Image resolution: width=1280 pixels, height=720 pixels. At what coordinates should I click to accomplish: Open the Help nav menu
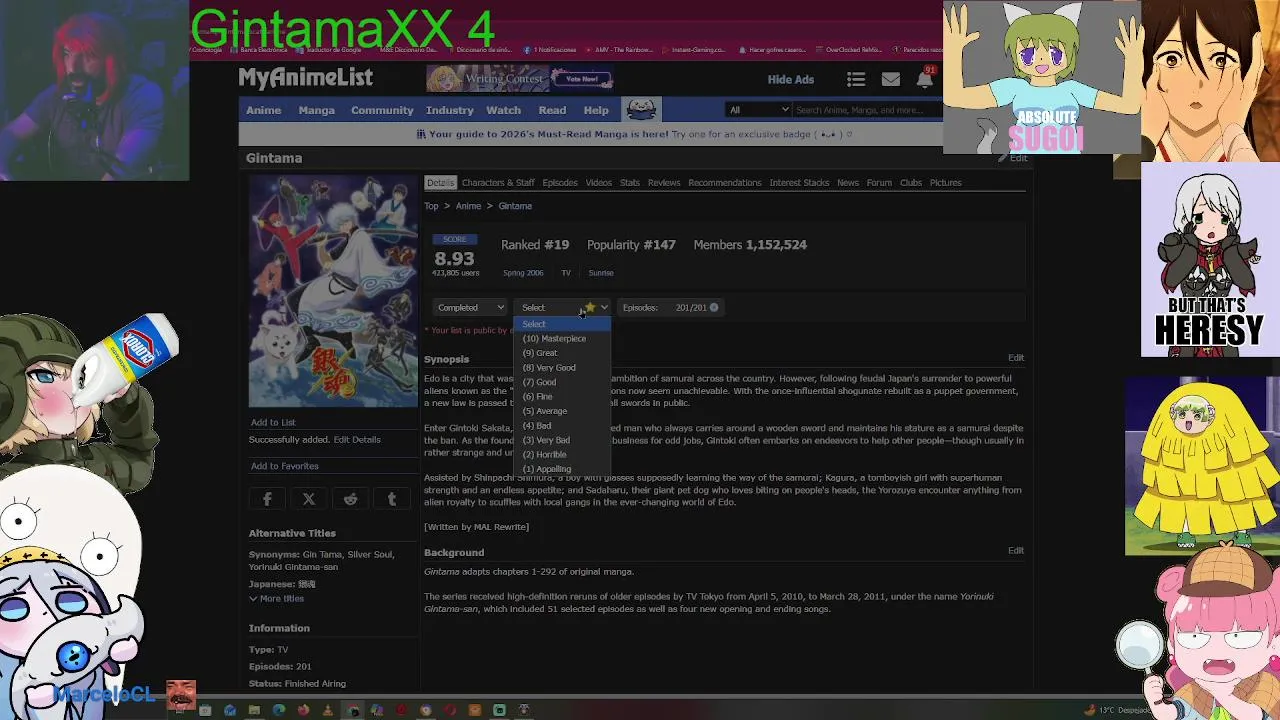[596, 110]
